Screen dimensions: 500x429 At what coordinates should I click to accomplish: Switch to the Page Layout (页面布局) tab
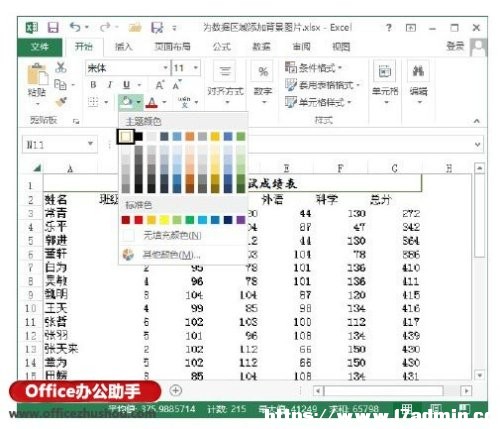coord(172,47)
